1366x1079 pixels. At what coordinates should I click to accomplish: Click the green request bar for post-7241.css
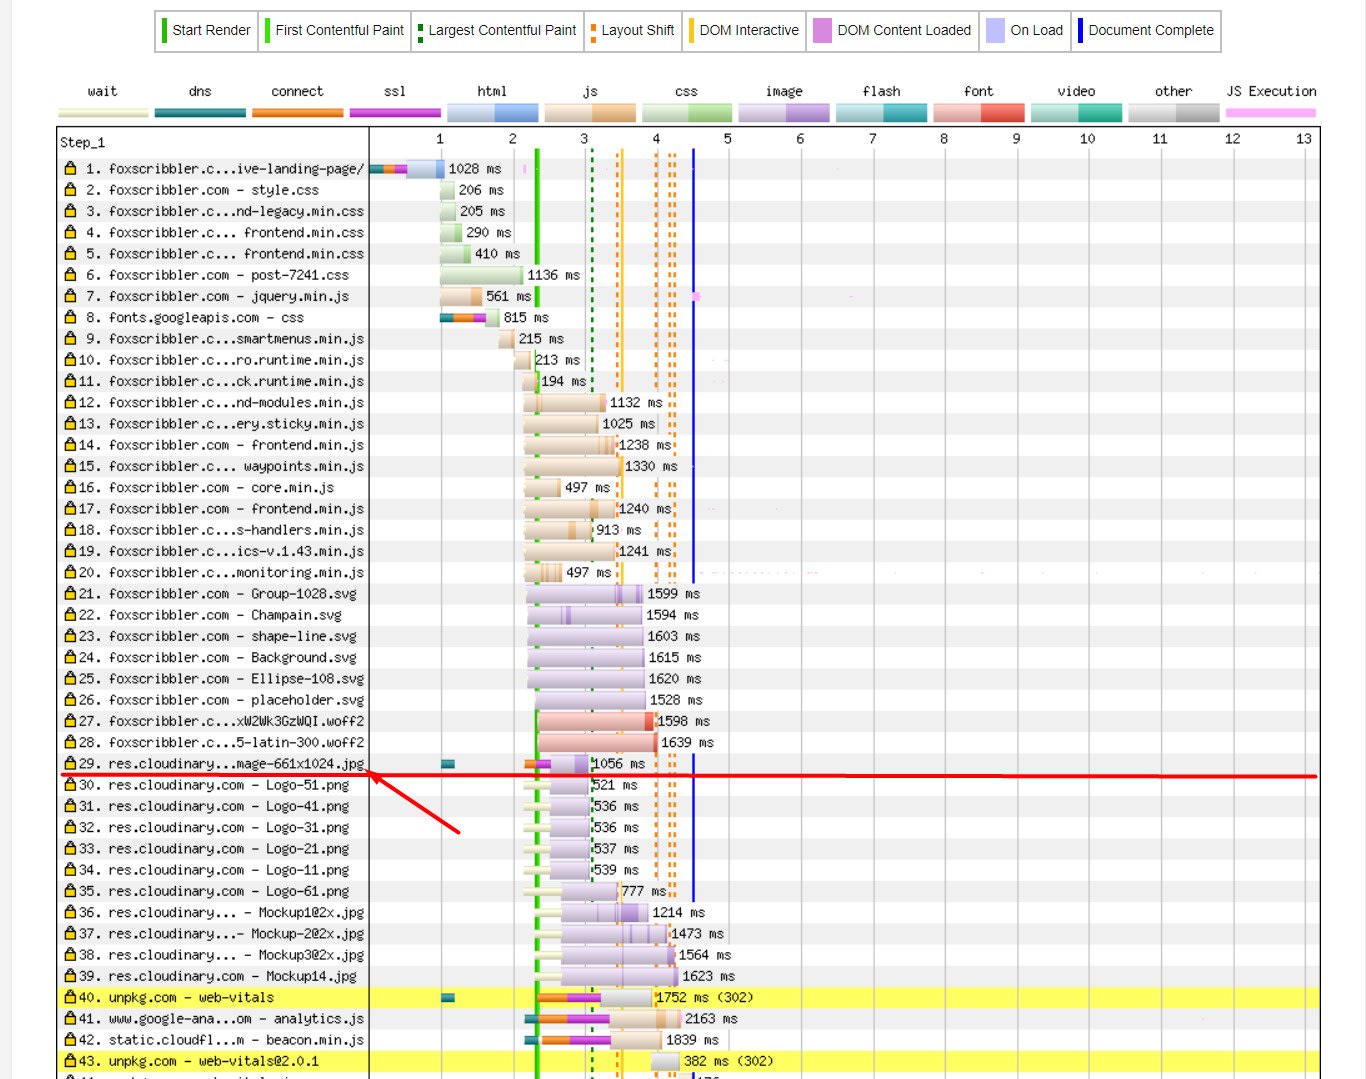(x=481, y=274)
